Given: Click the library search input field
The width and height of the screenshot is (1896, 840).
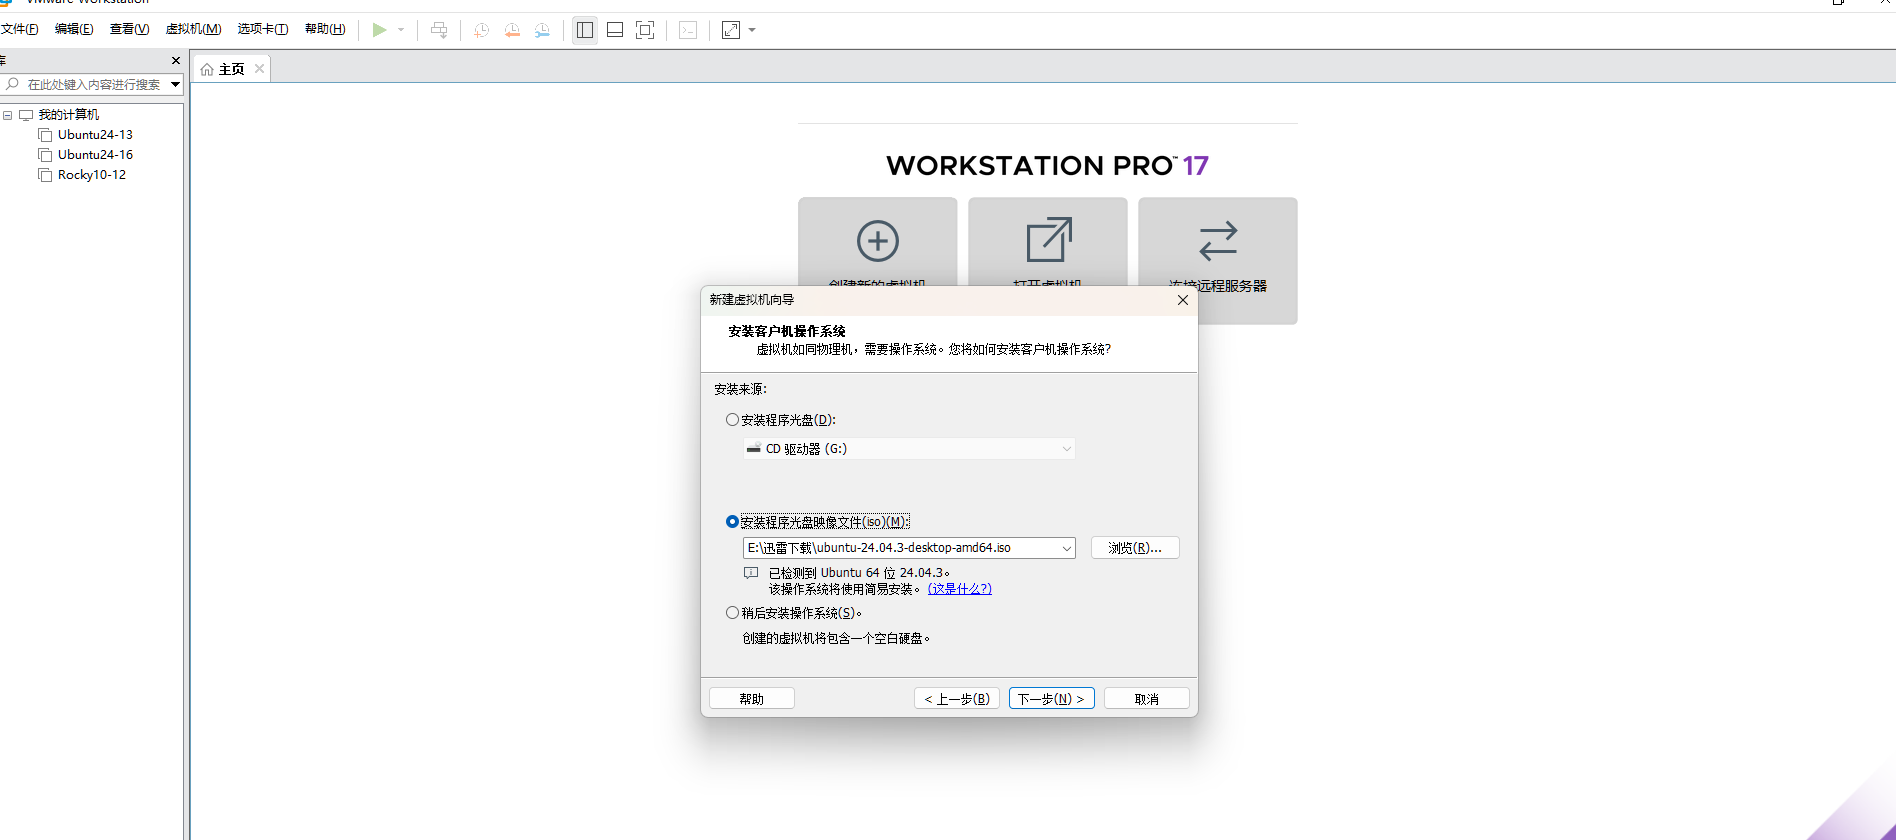Looking at the screenshot, I should [x=94, y=84].
